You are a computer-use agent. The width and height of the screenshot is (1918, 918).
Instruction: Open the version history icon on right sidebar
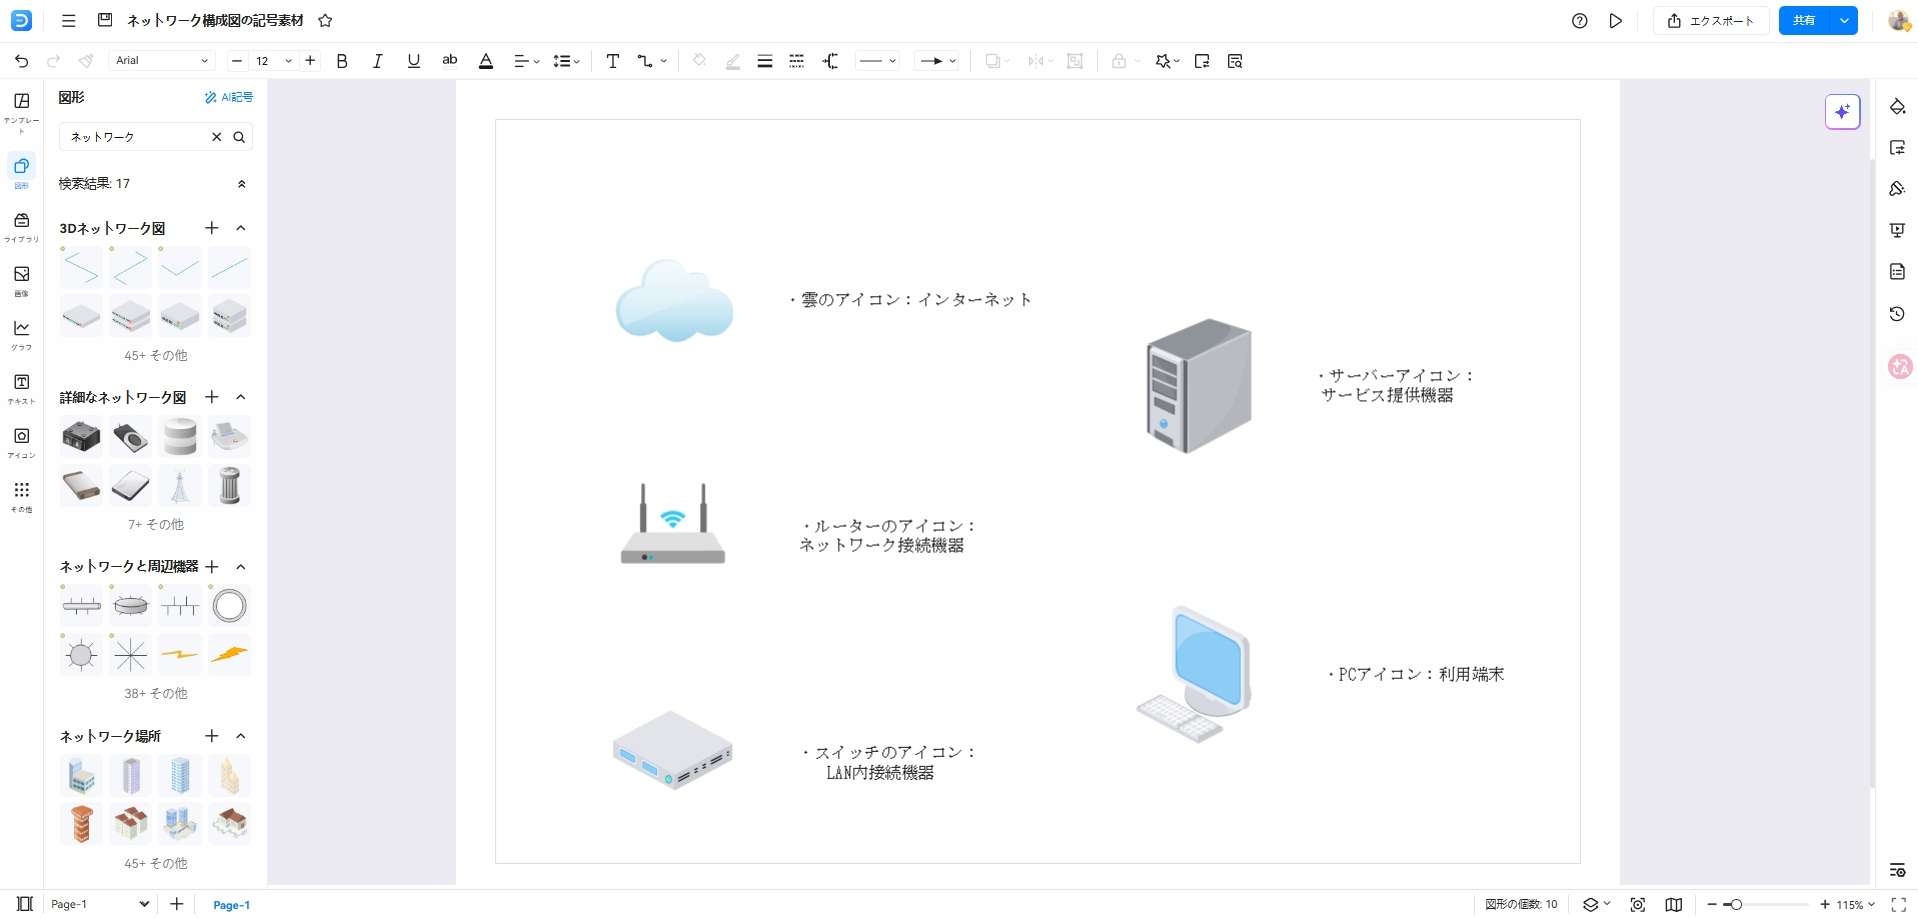click(x=1897, y=314)
